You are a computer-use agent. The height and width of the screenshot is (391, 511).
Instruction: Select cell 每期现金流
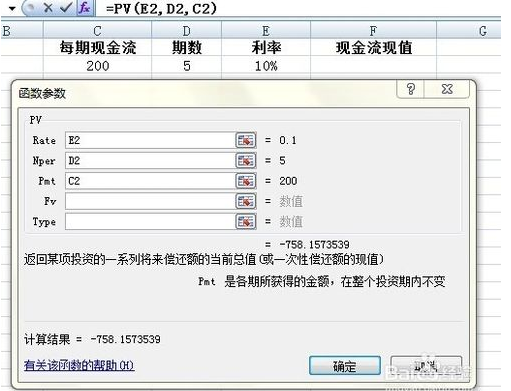tap(97, 47)
